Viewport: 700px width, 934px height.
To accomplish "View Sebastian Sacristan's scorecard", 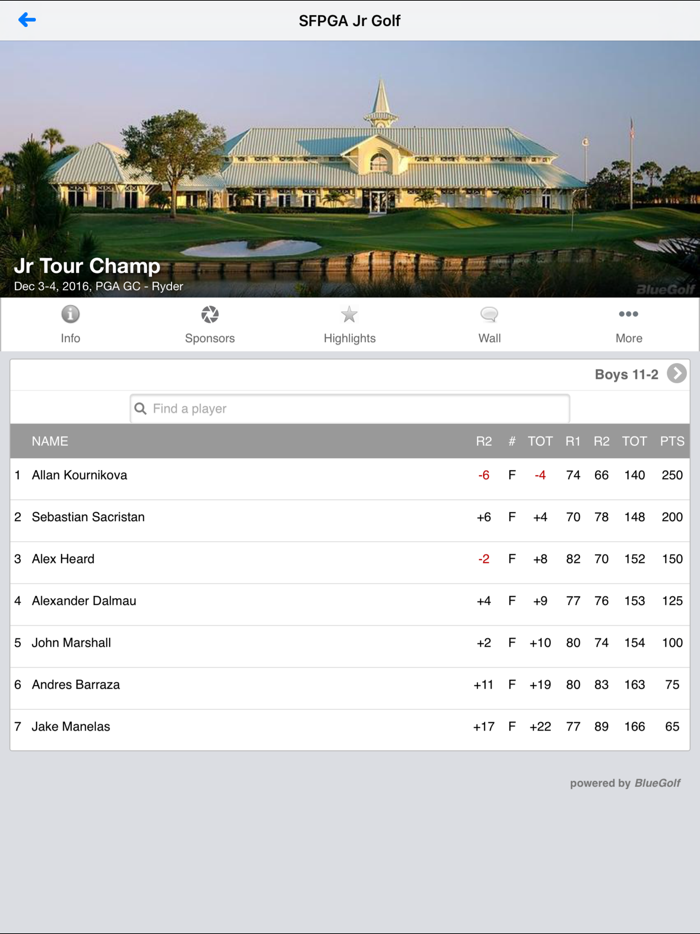I will [x=300, y=517].
